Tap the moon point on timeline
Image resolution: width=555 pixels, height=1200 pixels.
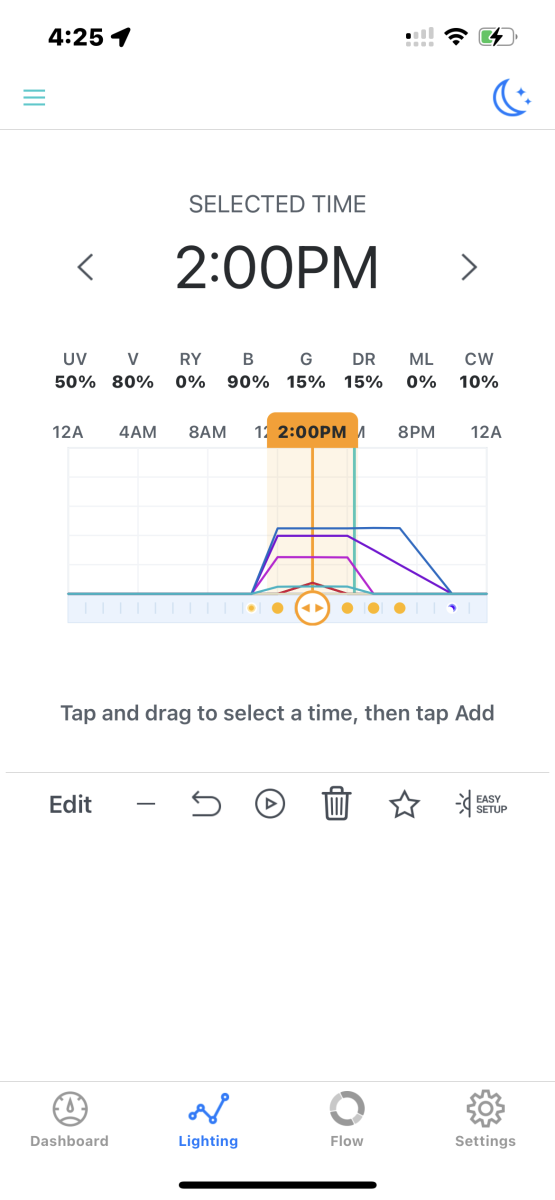tap(451, 608)
